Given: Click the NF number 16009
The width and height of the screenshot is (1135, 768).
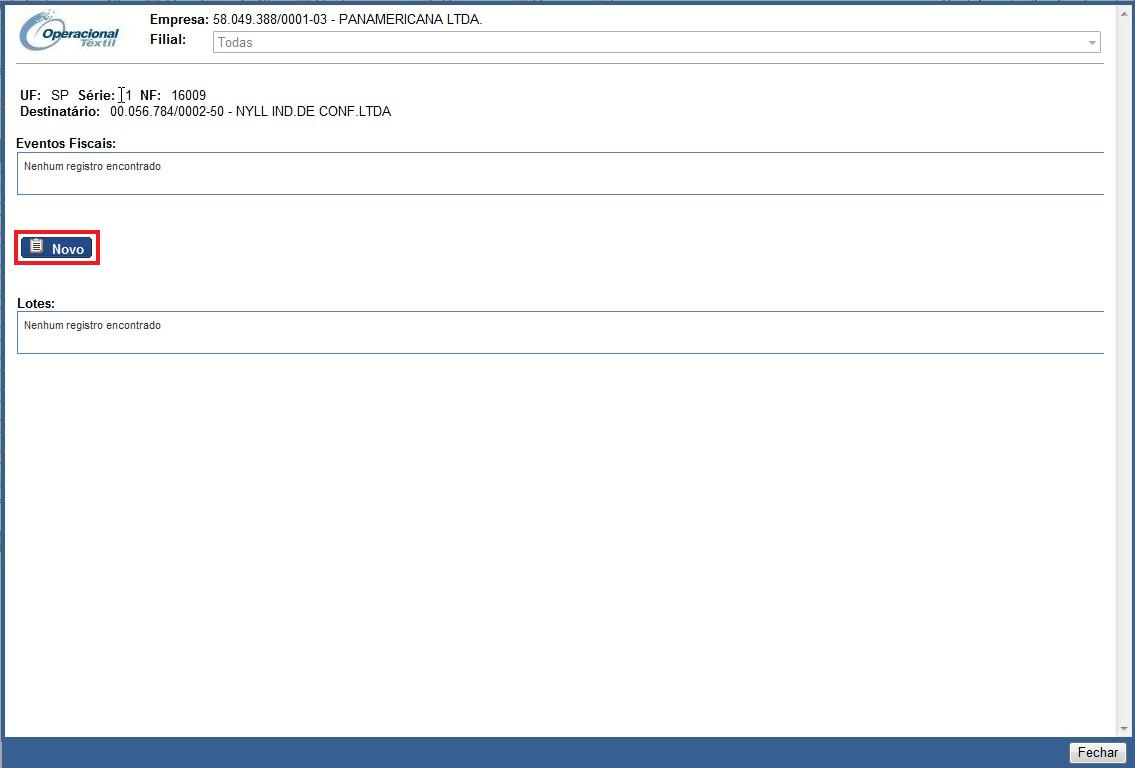Looking at the screenshot, I should [x=188, y=95].
